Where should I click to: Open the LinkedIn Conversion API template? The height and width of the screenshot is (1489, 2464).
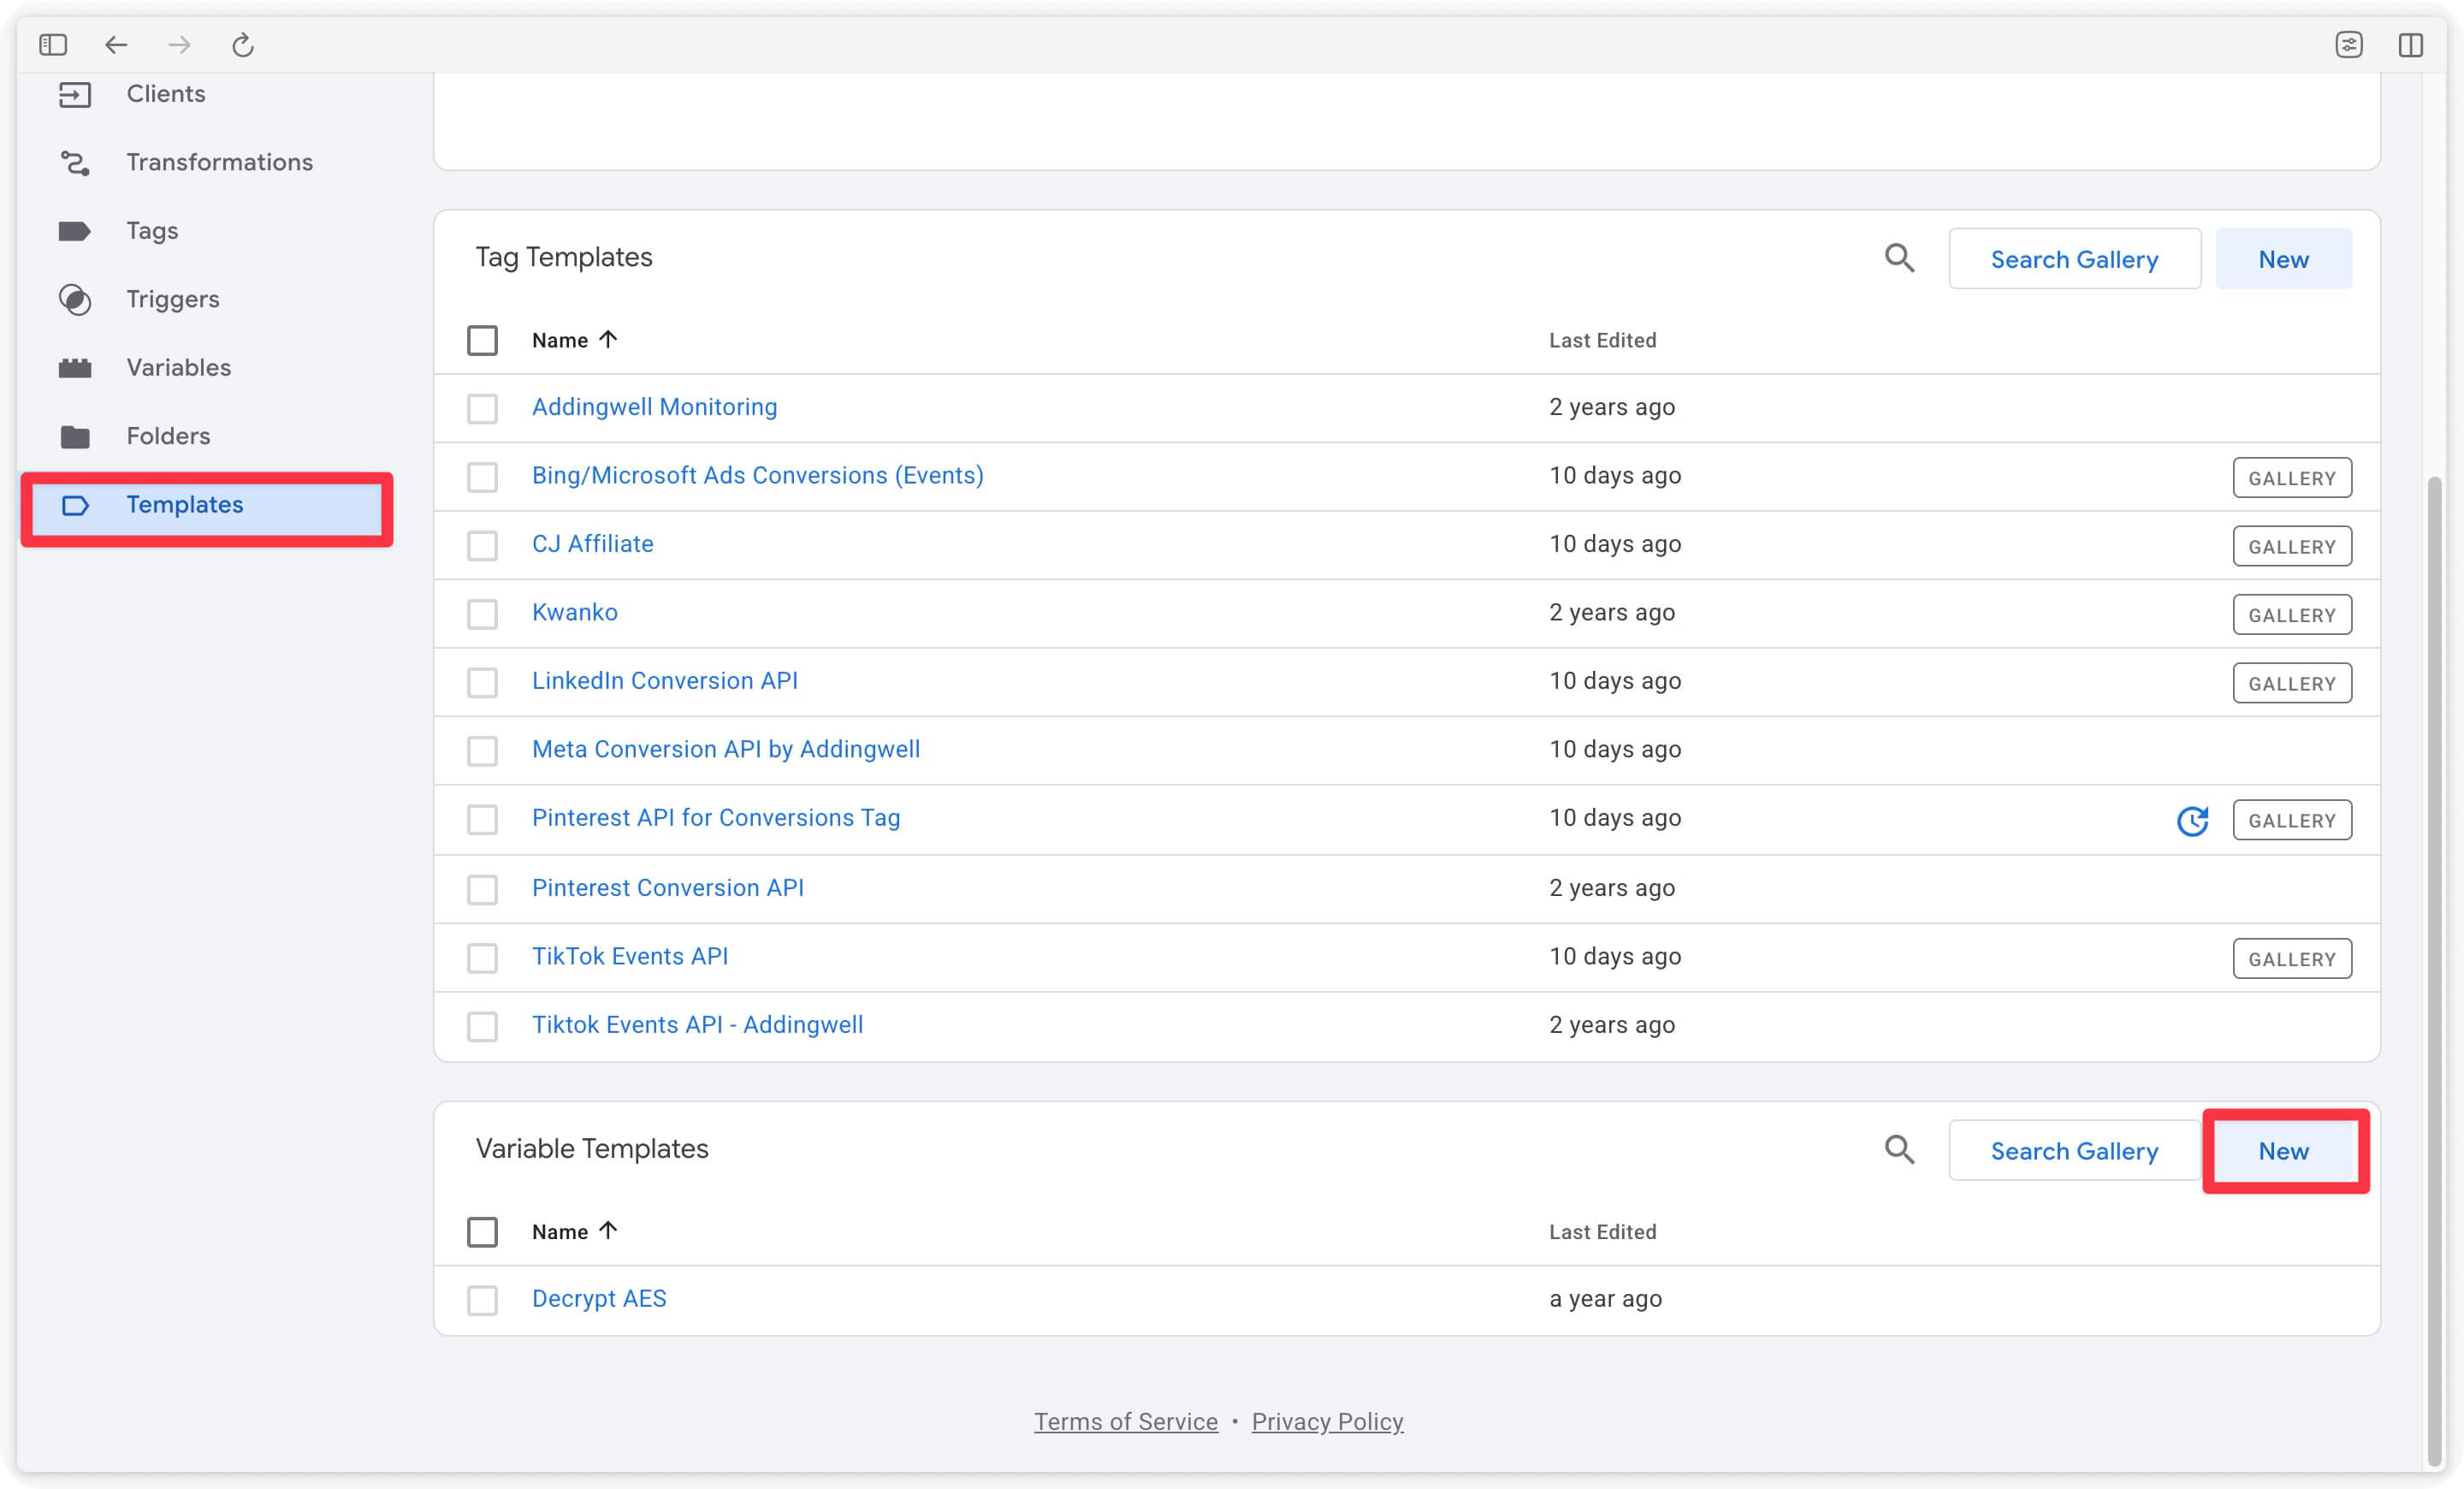[x=664, y=681]
